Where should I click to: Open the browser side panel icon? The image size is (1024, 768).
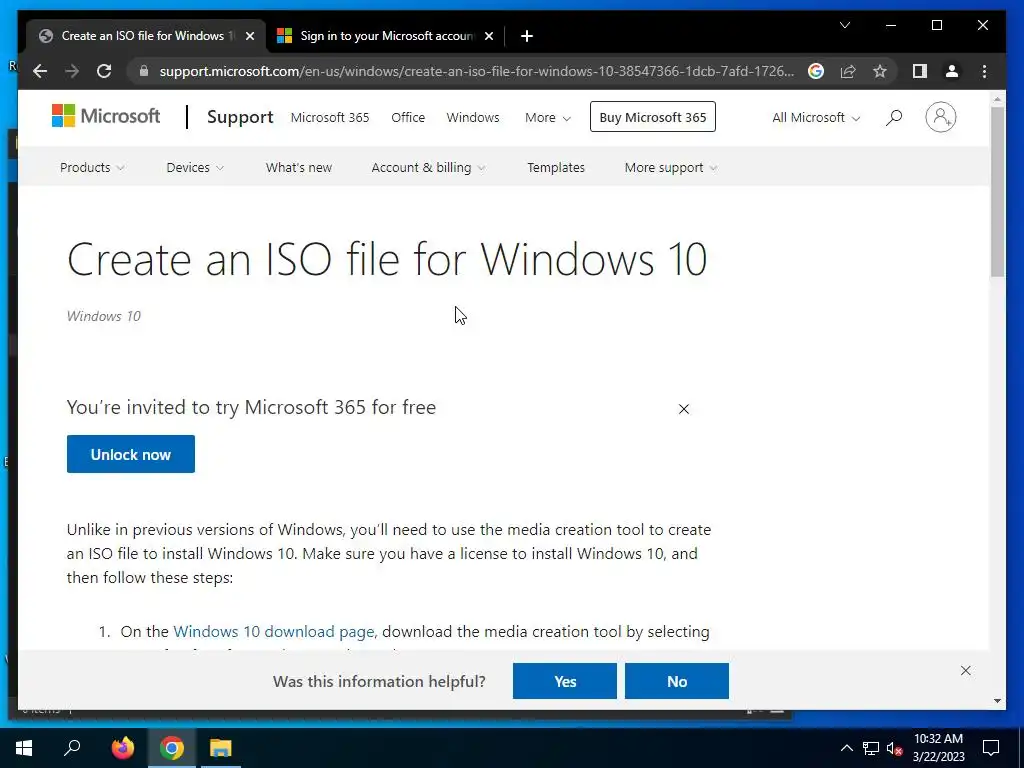(920, 71)
